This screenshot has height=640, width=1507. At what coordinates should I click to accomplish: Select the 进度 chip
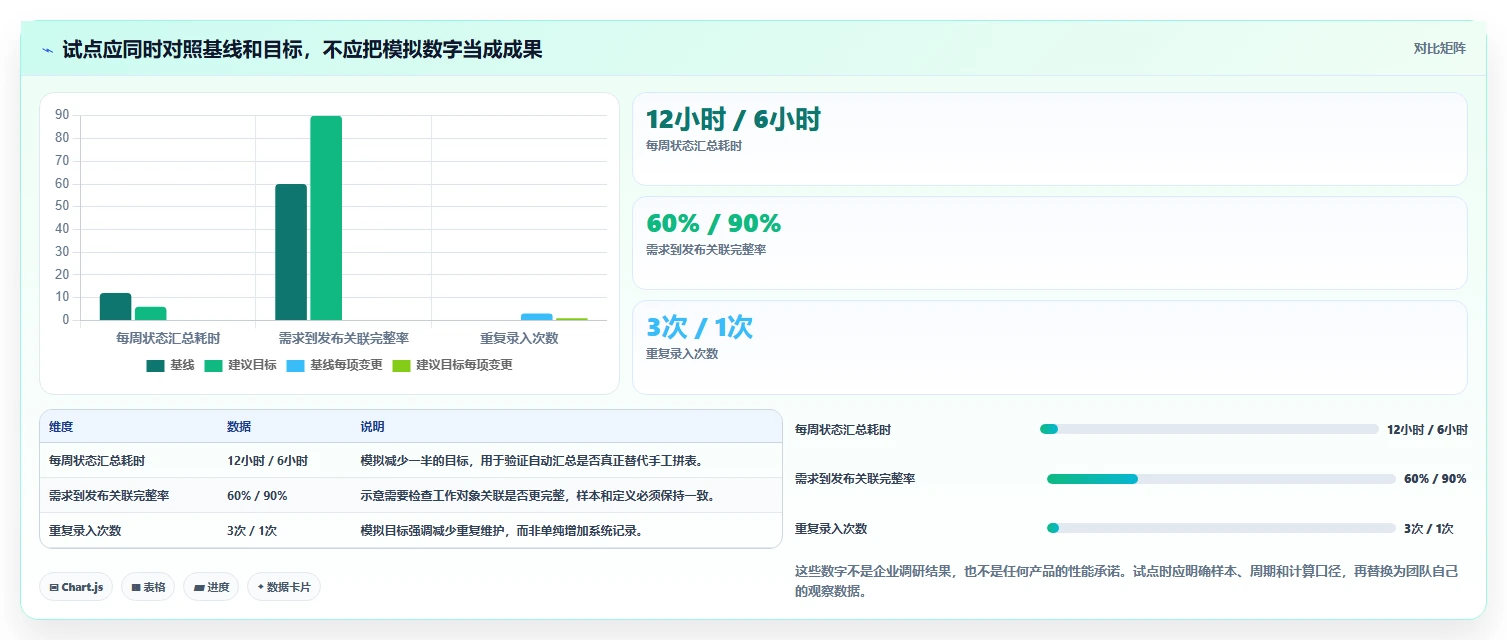[x=211, y=587]
